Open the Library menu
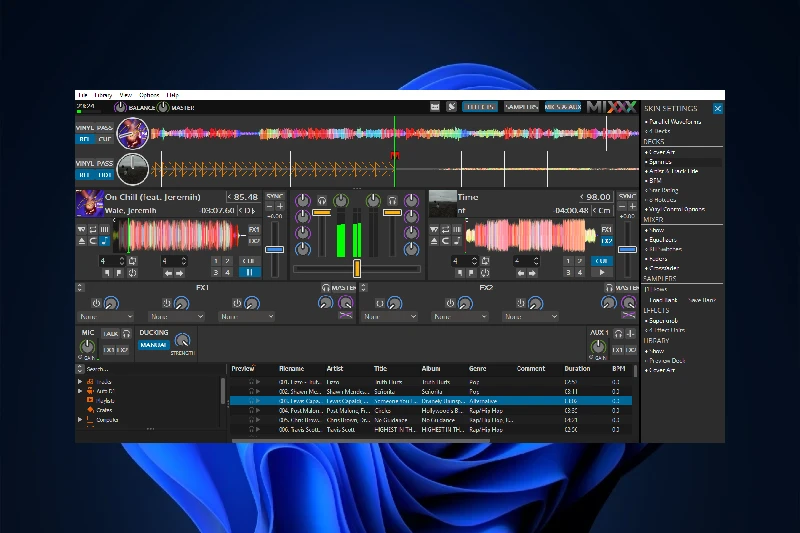 point(104,95)
